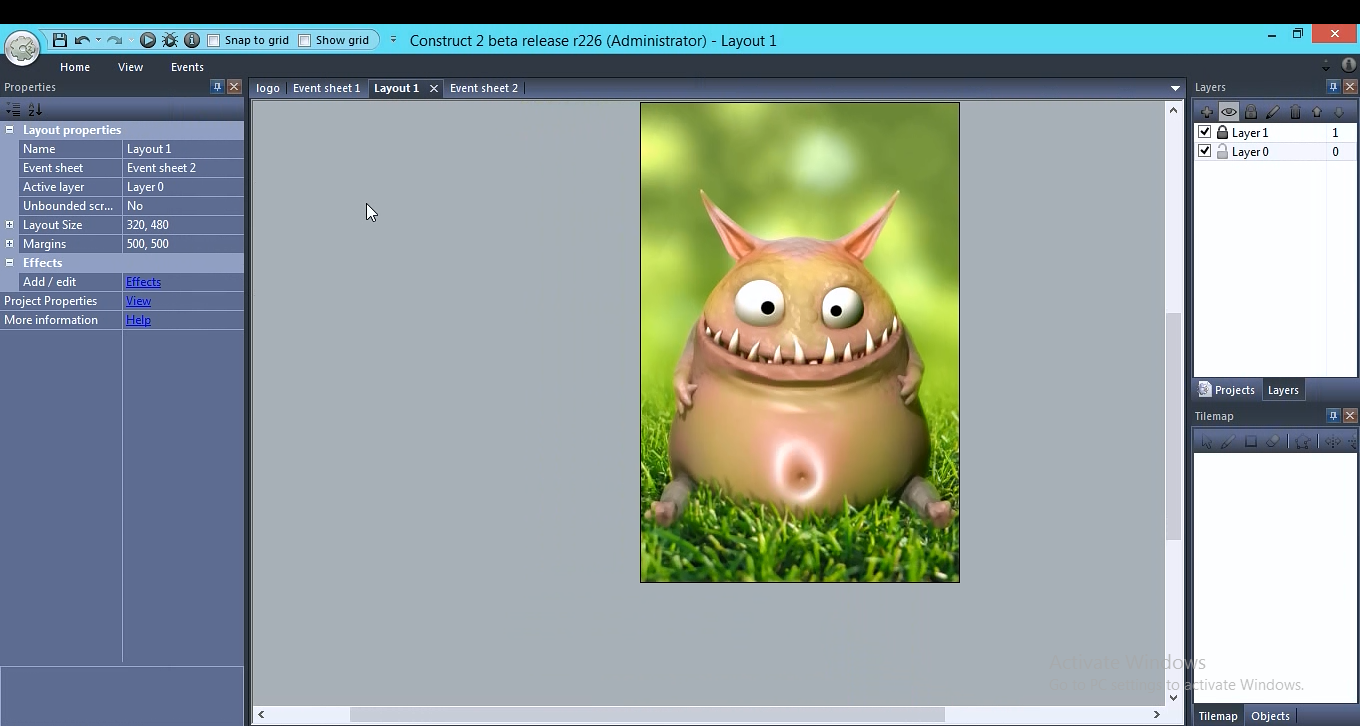The height and width of the screenshot is (726, 1360).
Task: Change the Event sheet property value
Action: 183,168
